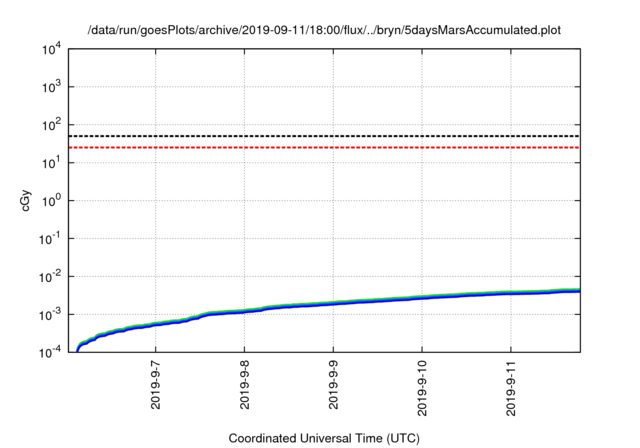The image size is (640, 448).
Task: Click the black dashed threshold line
Action: [x=324, y=136]
